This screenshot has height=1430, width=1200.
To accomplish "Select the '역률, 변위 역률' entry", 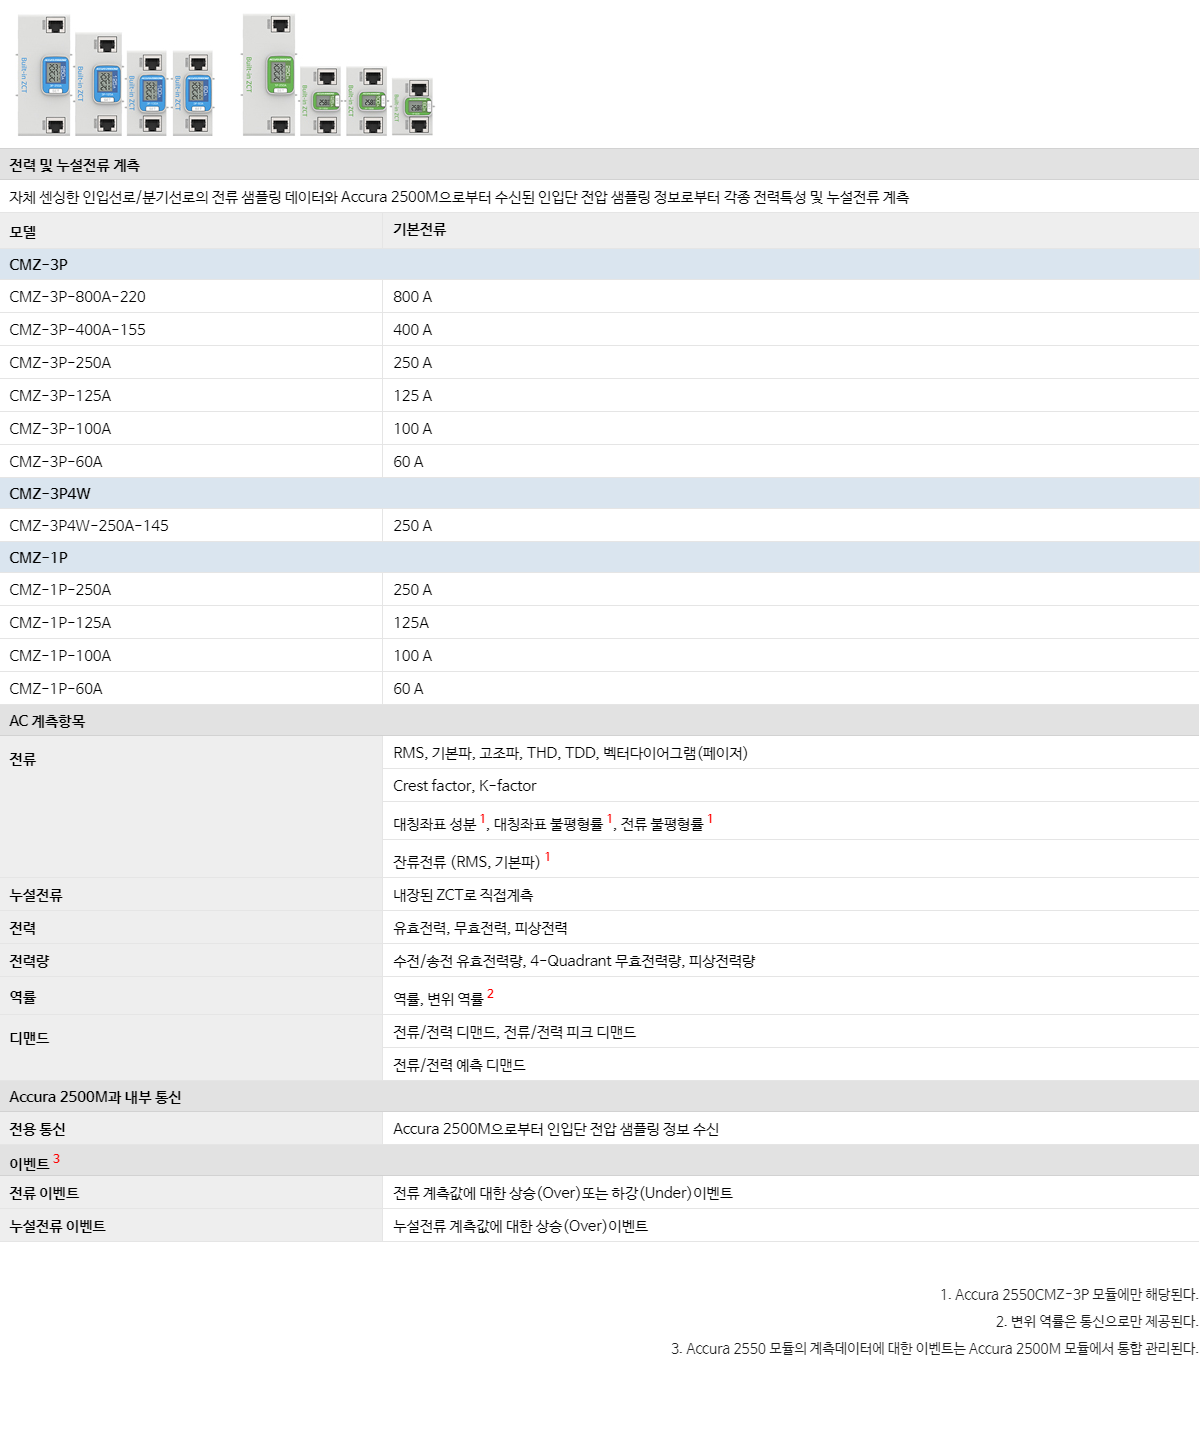I will click(444, 997).
